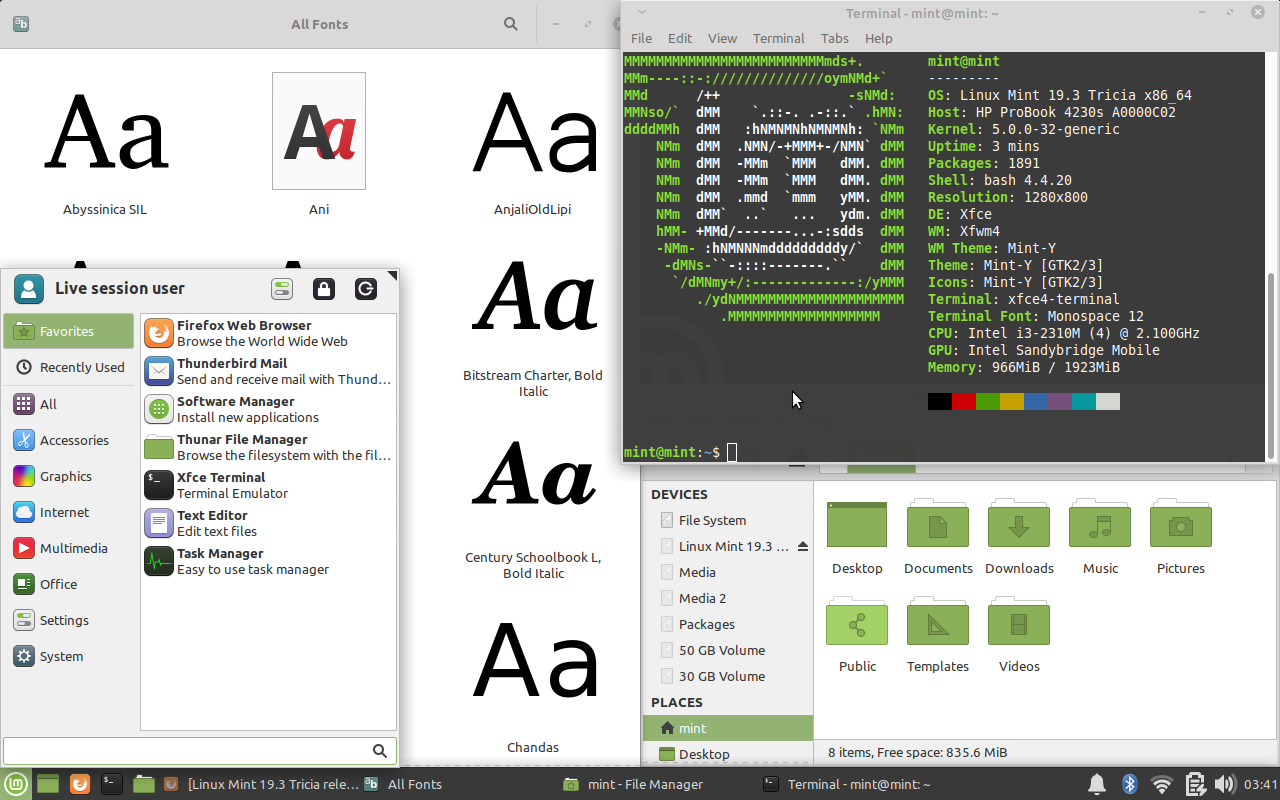
Task: Open Text Editor from the menu
Action: click(268, 523)
